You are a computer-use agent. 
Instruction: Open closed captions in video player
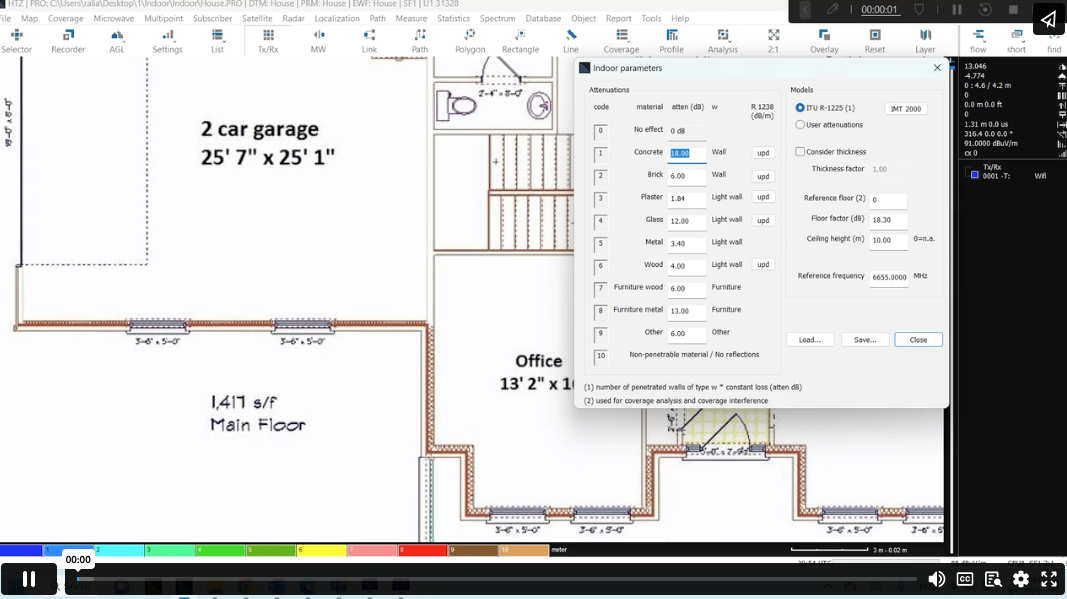(965, 579)
